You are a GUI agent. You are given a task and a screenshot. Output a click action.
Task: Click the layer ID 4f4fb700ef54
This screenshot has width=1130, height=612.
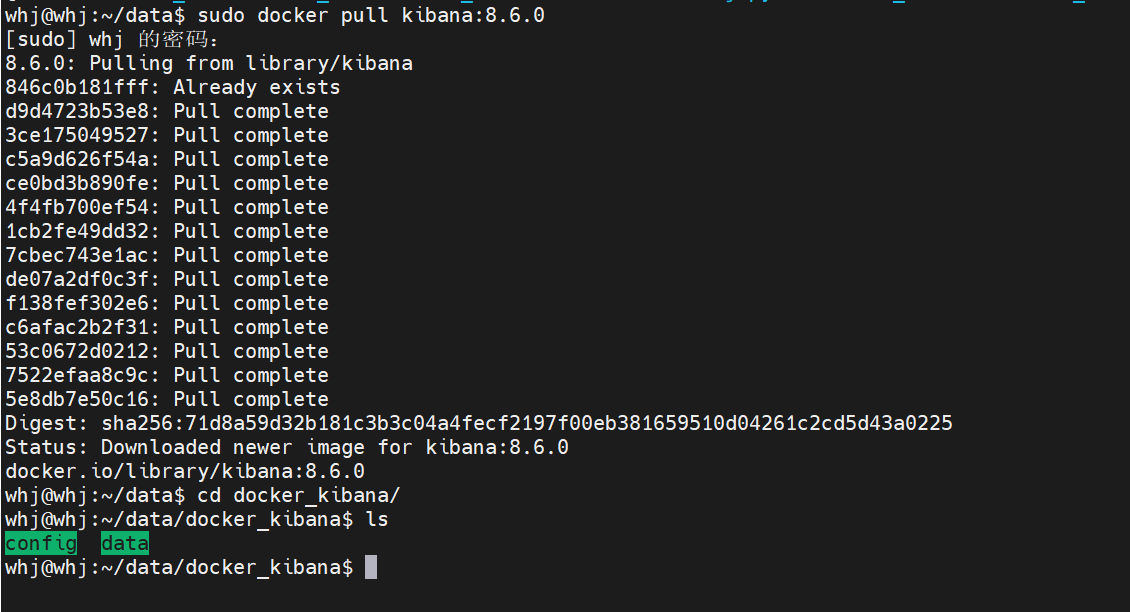[77, 207]
